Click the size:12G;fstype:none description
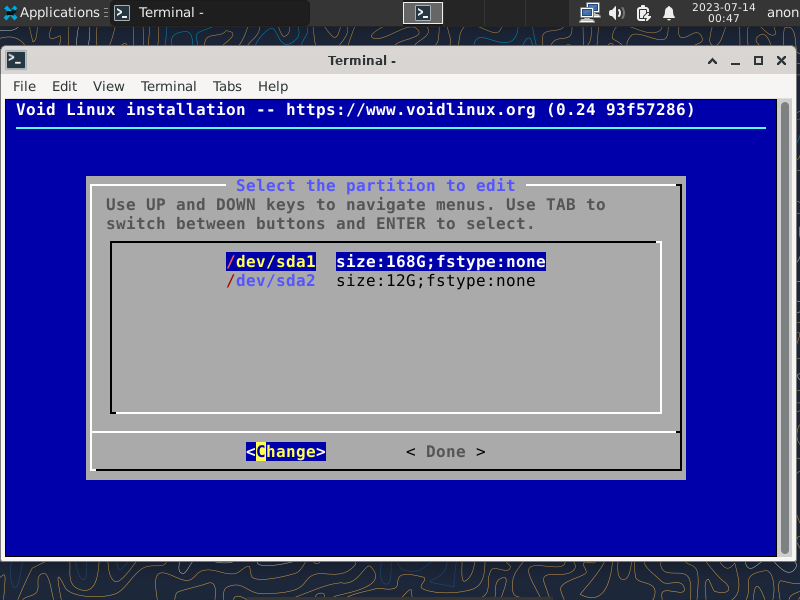The width and height of the screenshot is (800, 600). tap(436, 281)
